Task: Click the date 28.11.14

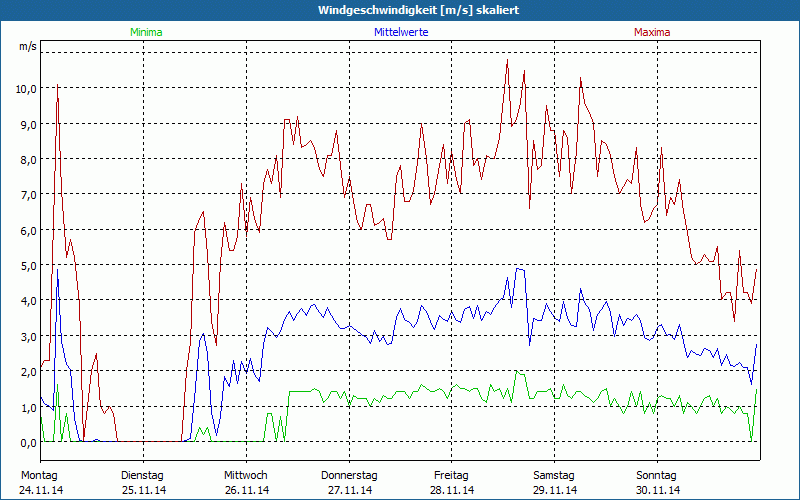Action: coord(452,490)
